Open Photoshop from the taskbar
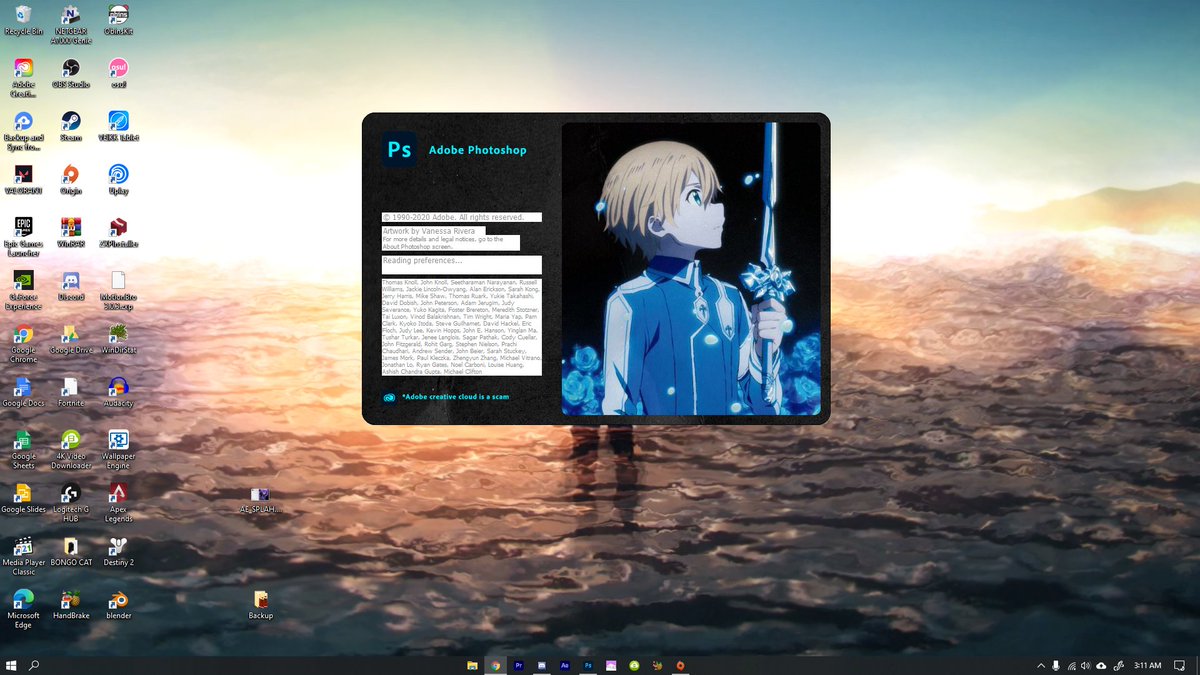1200x675 pixels. [x=588, y=665]
